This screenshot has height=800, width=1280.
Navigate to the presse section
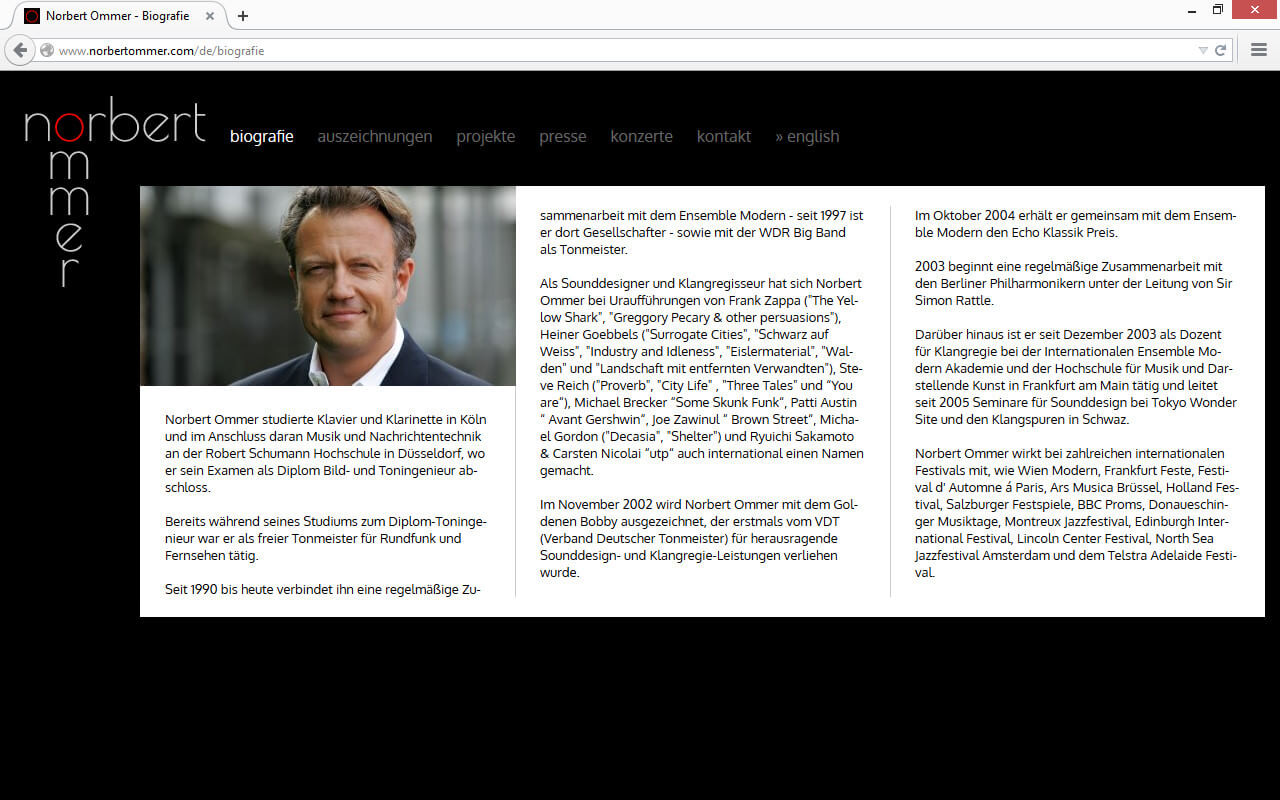pos(563,136)
